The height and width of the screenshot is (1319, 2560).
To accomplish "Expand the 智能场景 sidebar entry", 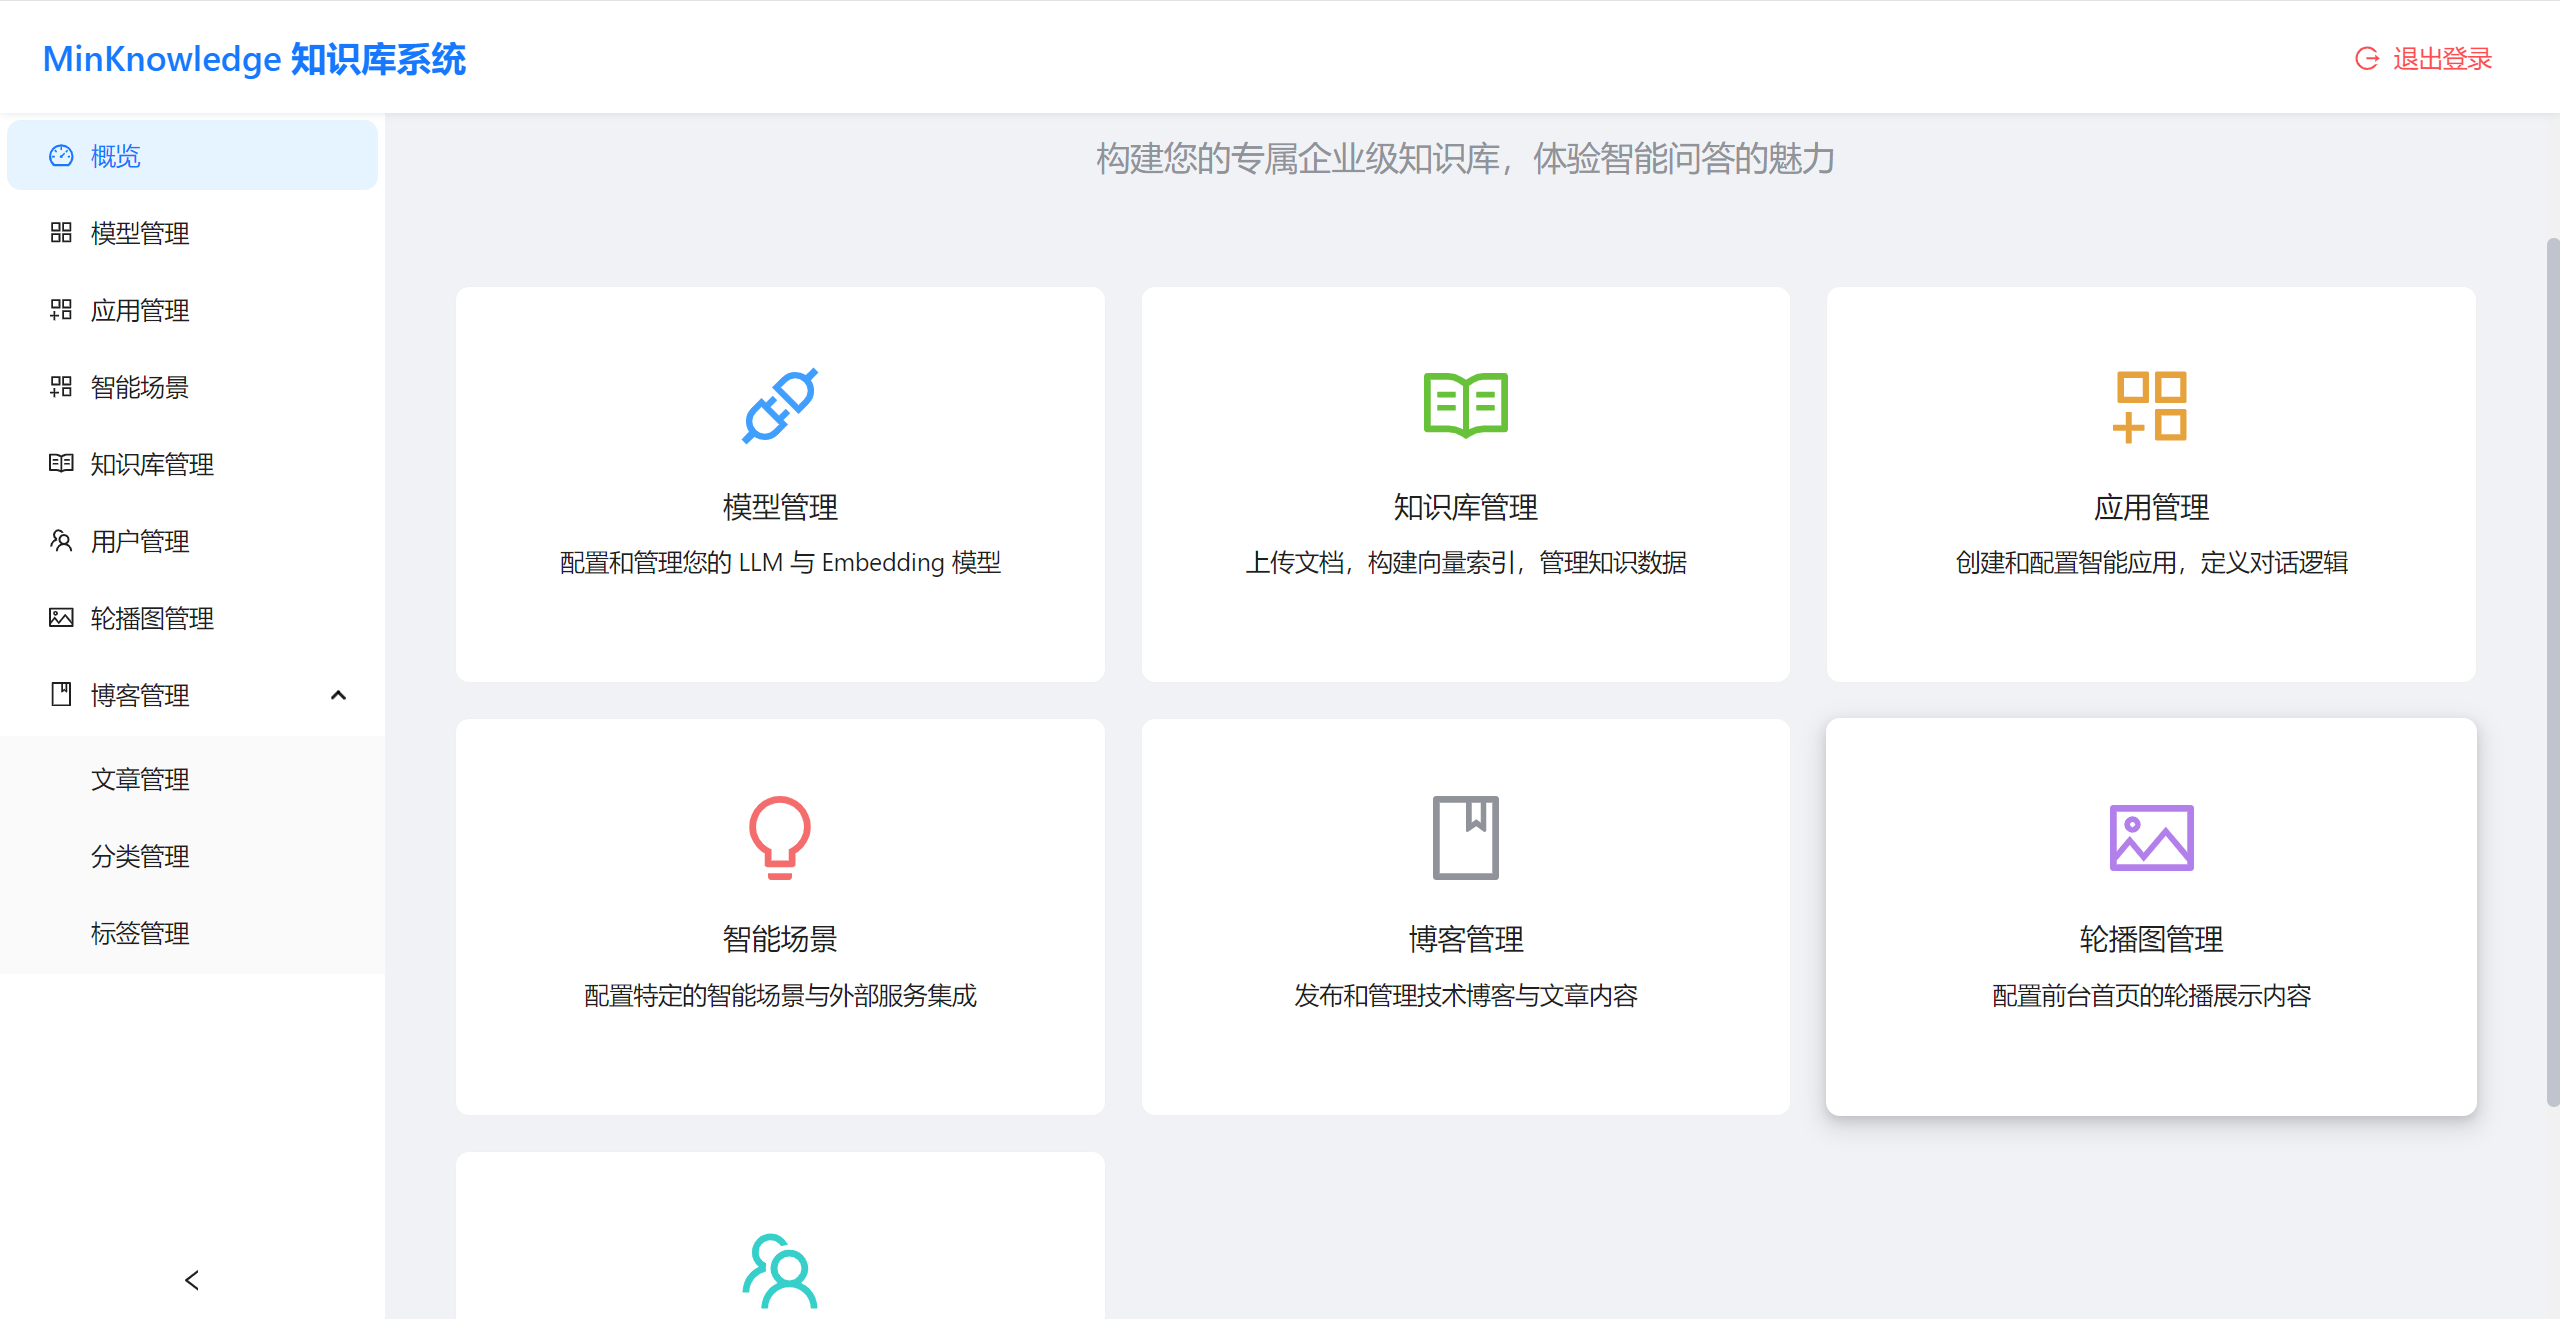I will click(x=138, y=387).
